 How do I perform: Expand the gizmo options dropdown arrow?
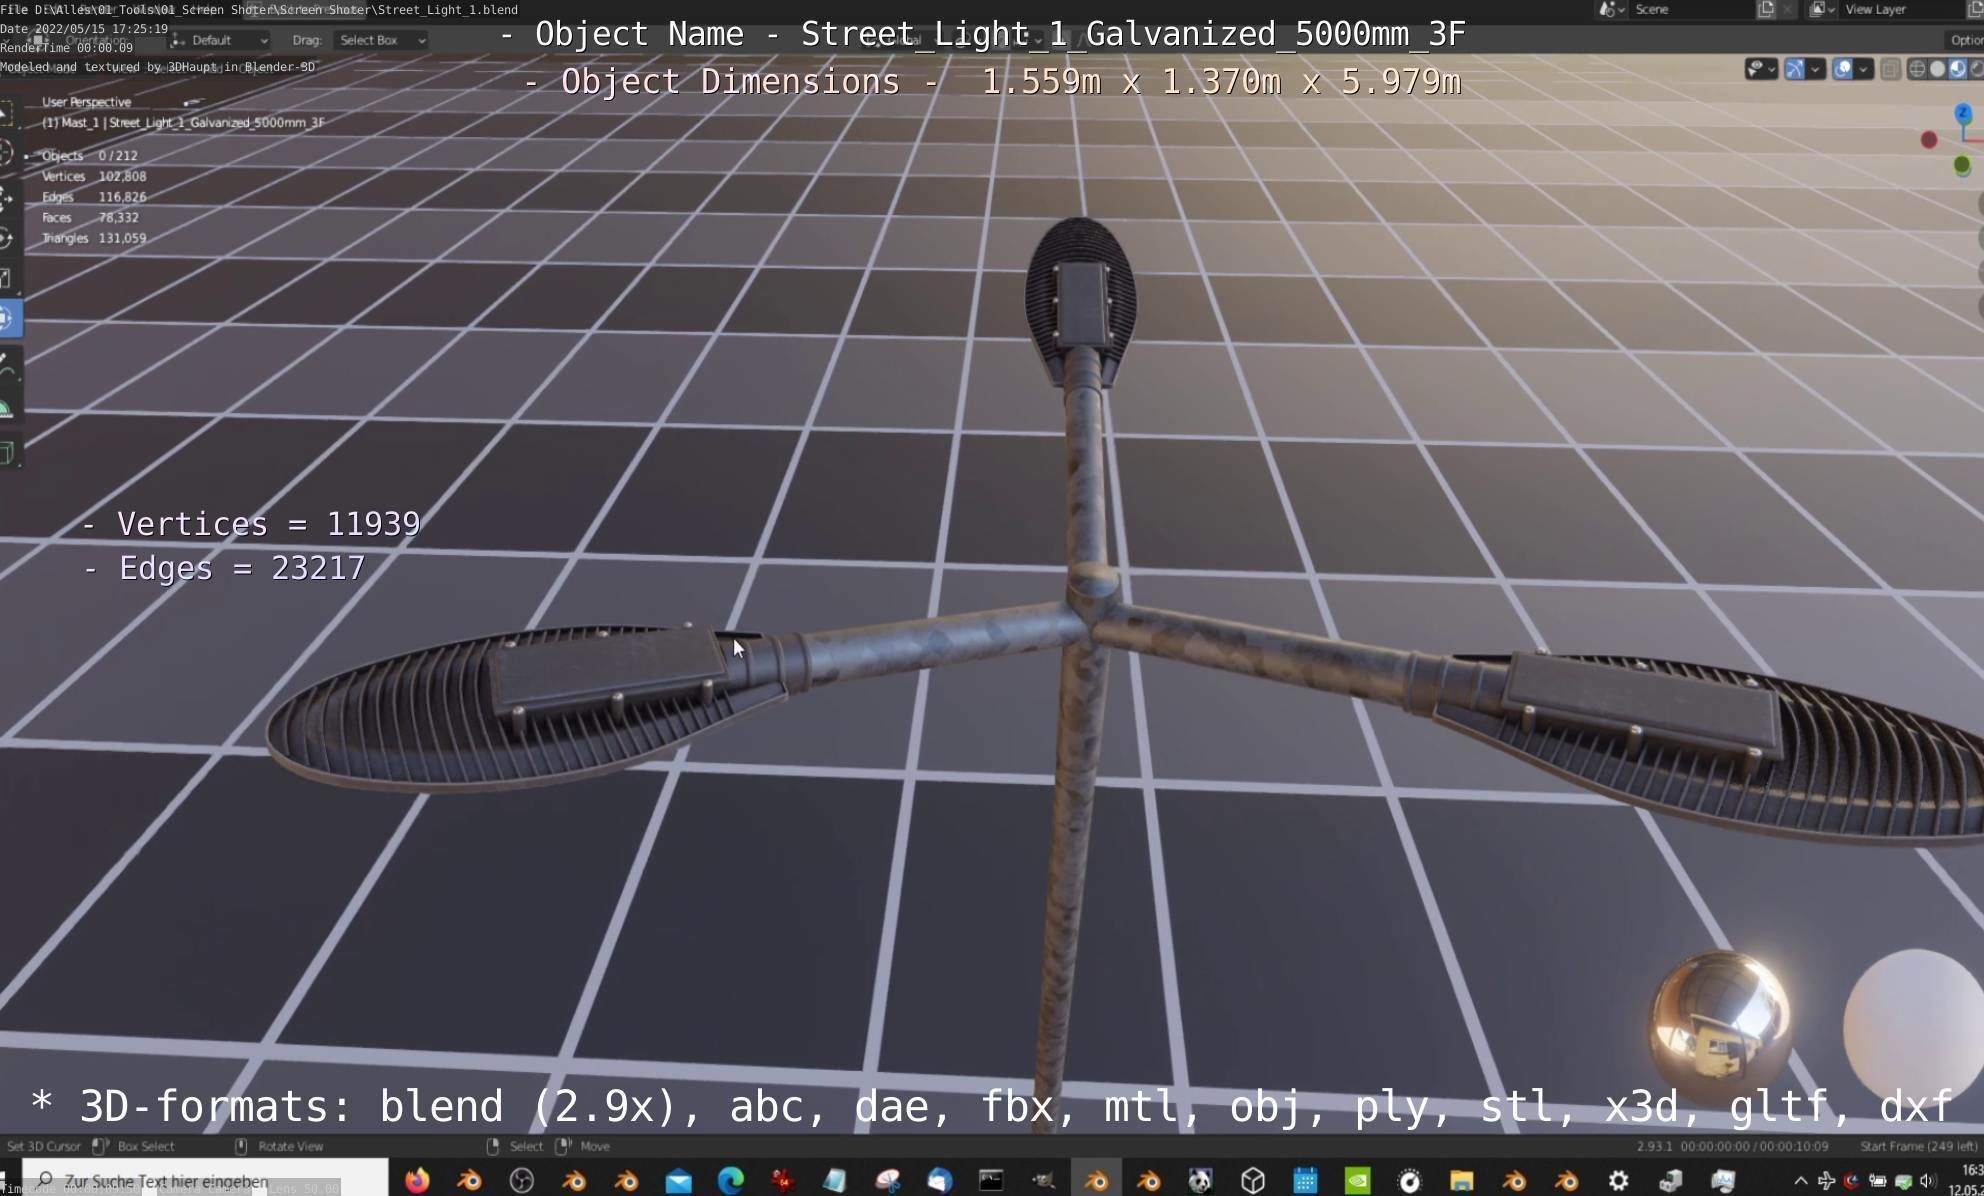[x=1815, y=69]
